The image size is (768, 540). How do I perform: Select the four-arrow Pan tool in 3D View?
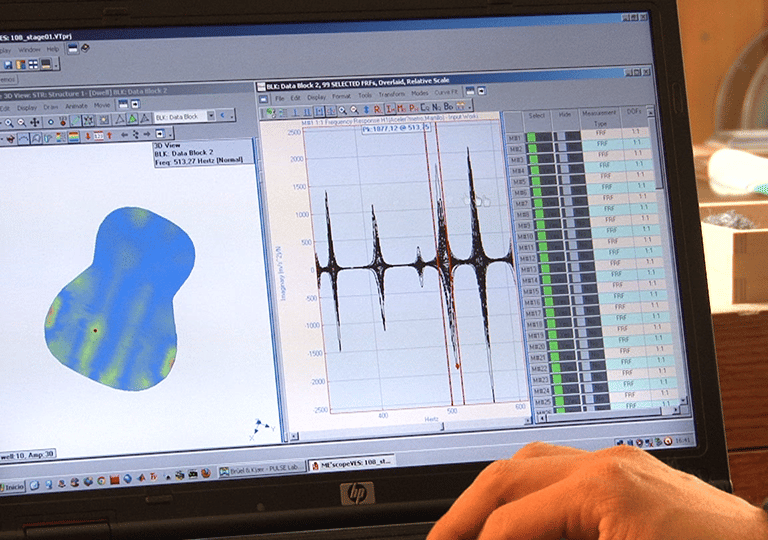point(35,122)
